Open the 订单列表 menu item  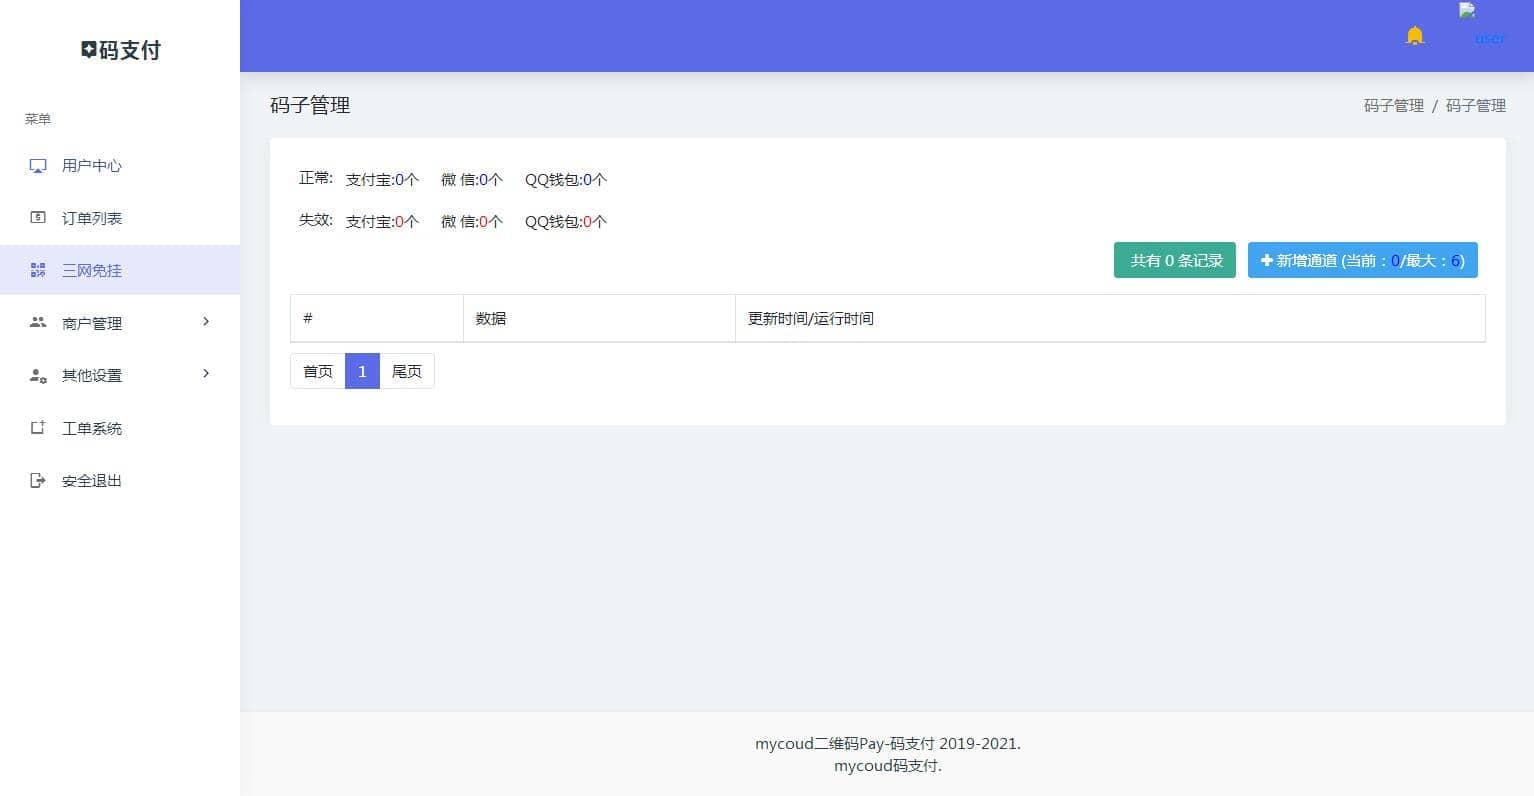[x=92, y=218]
